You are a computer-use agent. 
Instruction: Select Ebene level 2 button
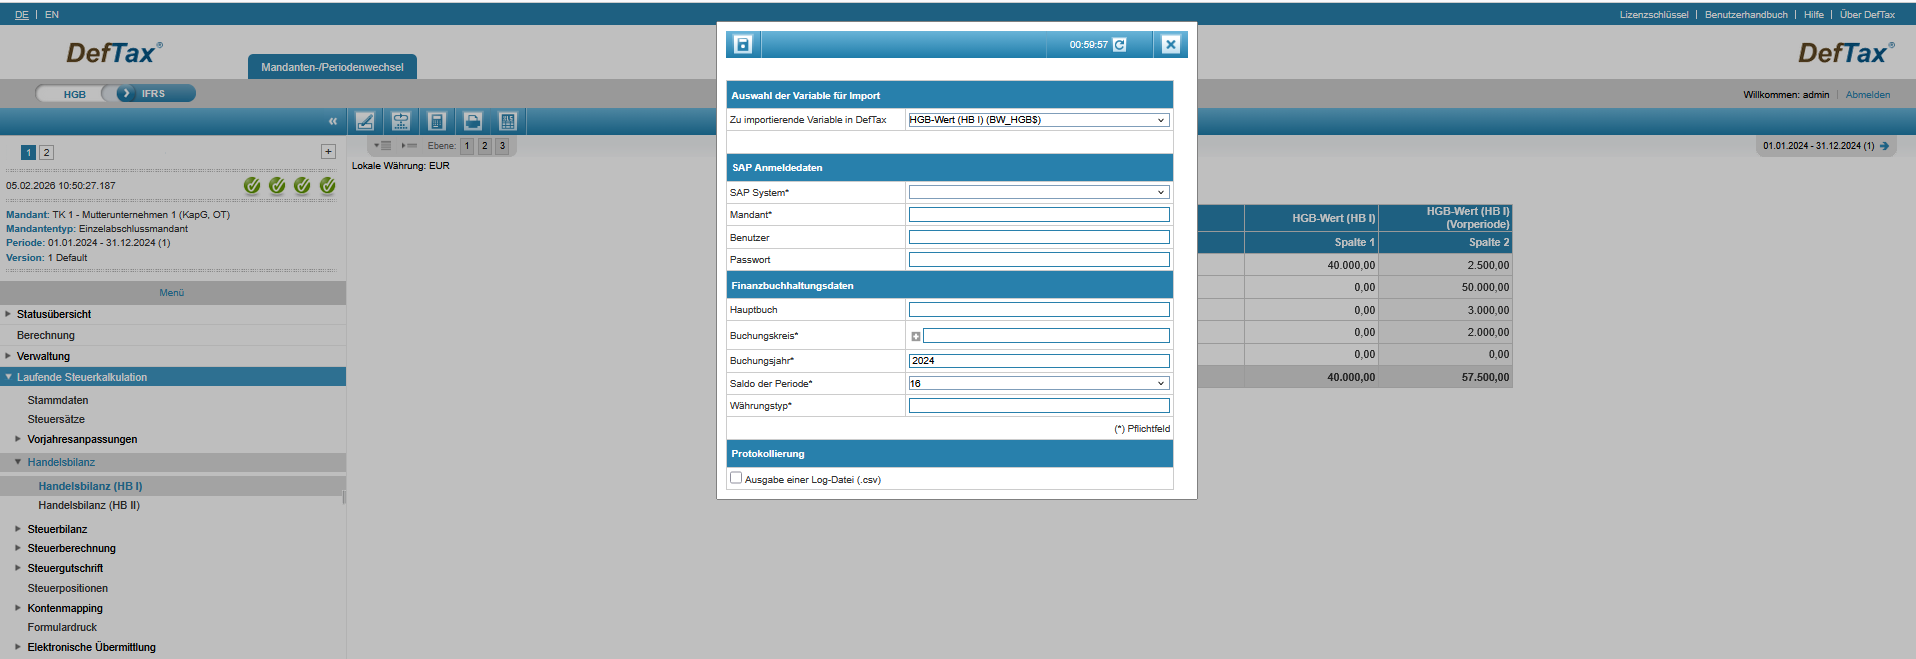tap(485, 146)
